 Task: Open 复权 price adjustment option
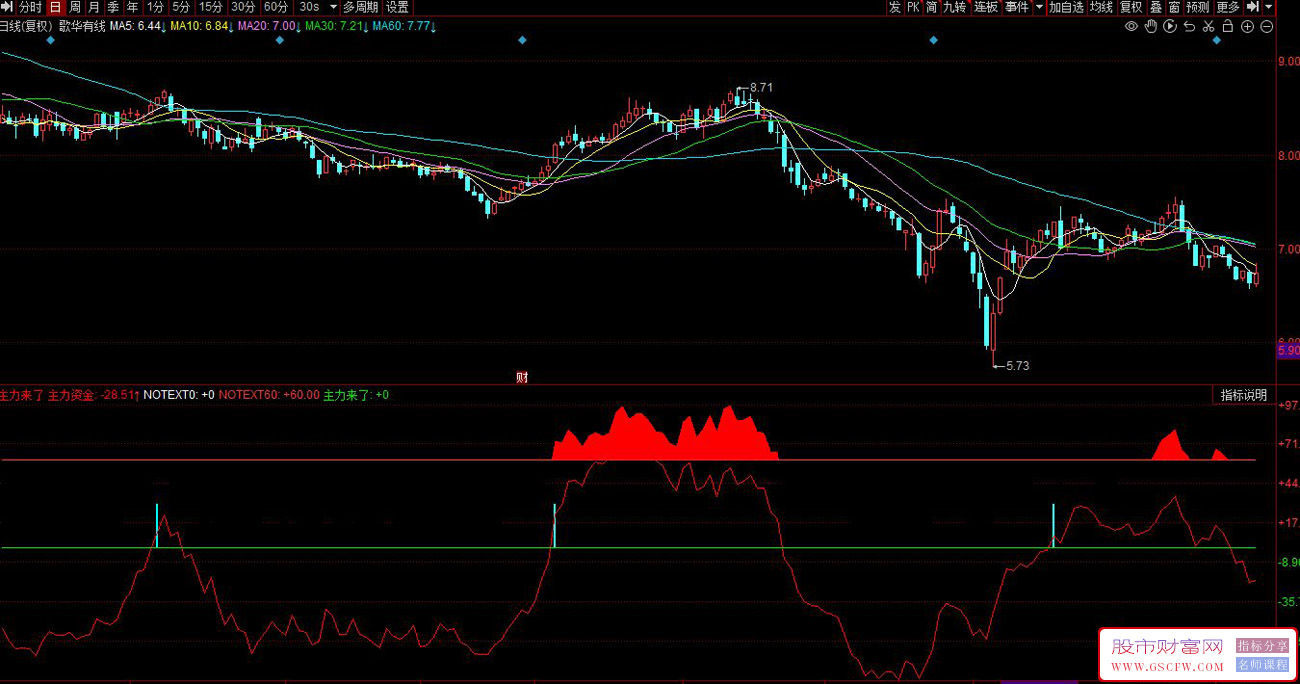click(1131, 7)
